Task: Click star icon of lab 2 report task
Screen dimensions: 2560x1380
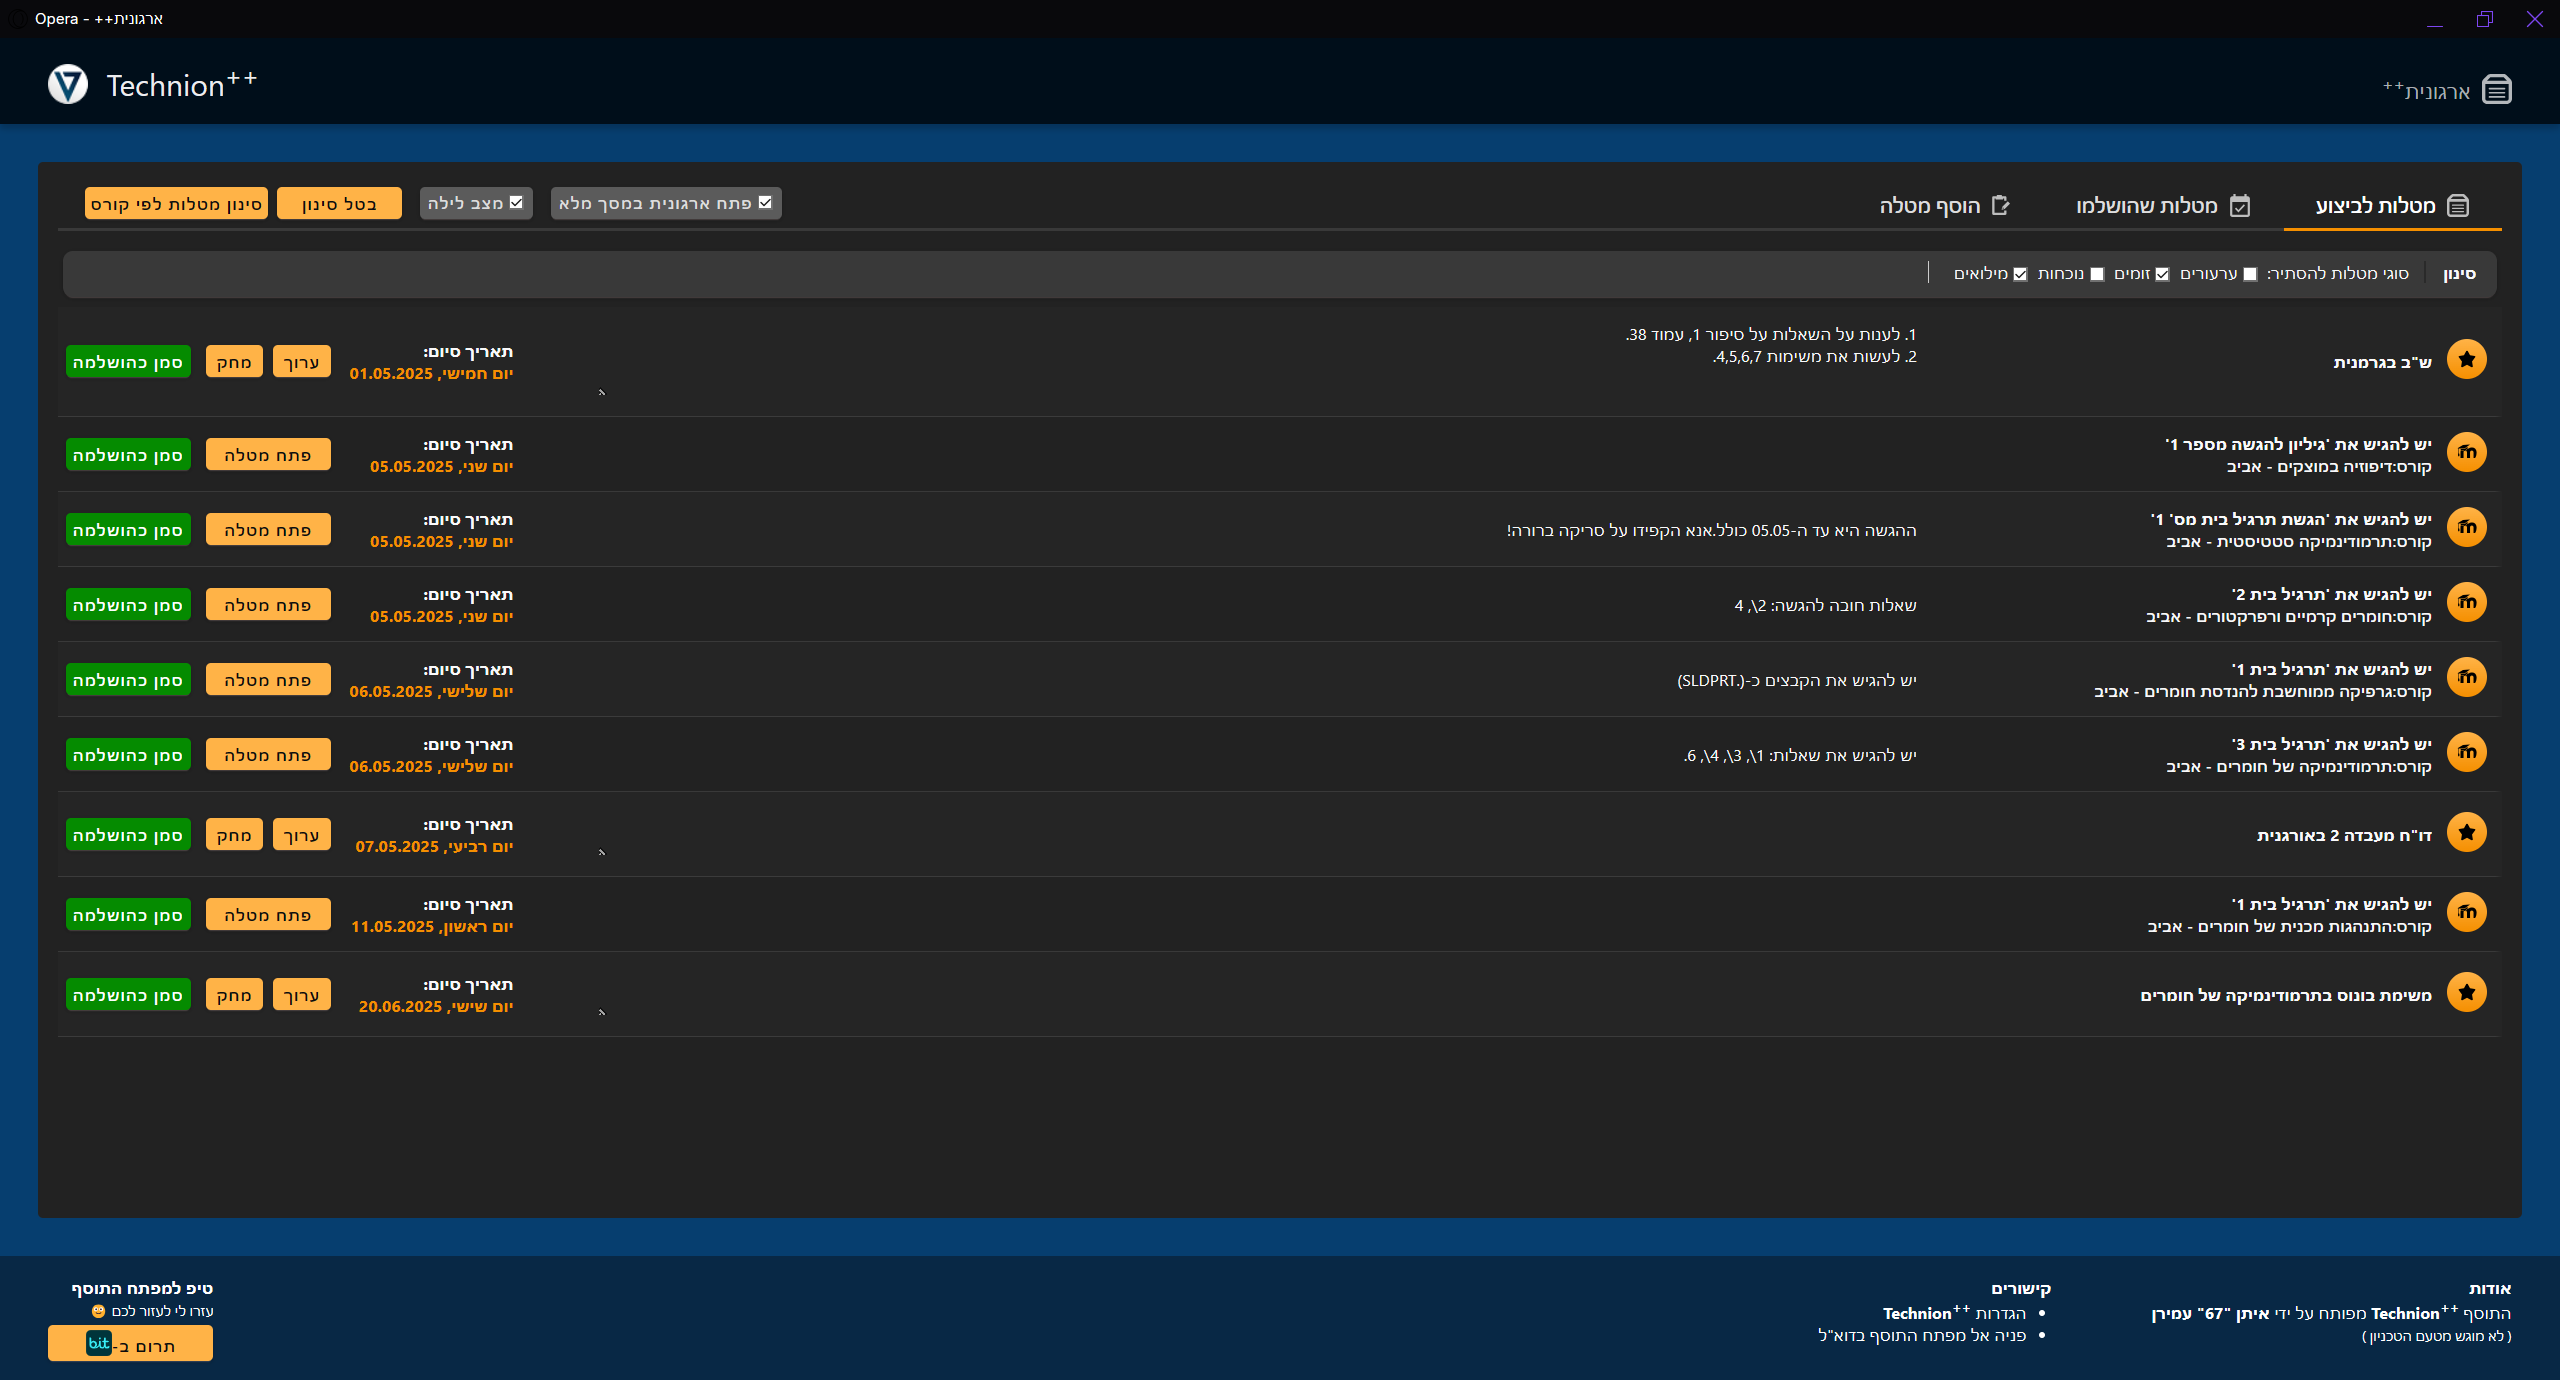Action: pyautogui.click(x=2466, y=832)
